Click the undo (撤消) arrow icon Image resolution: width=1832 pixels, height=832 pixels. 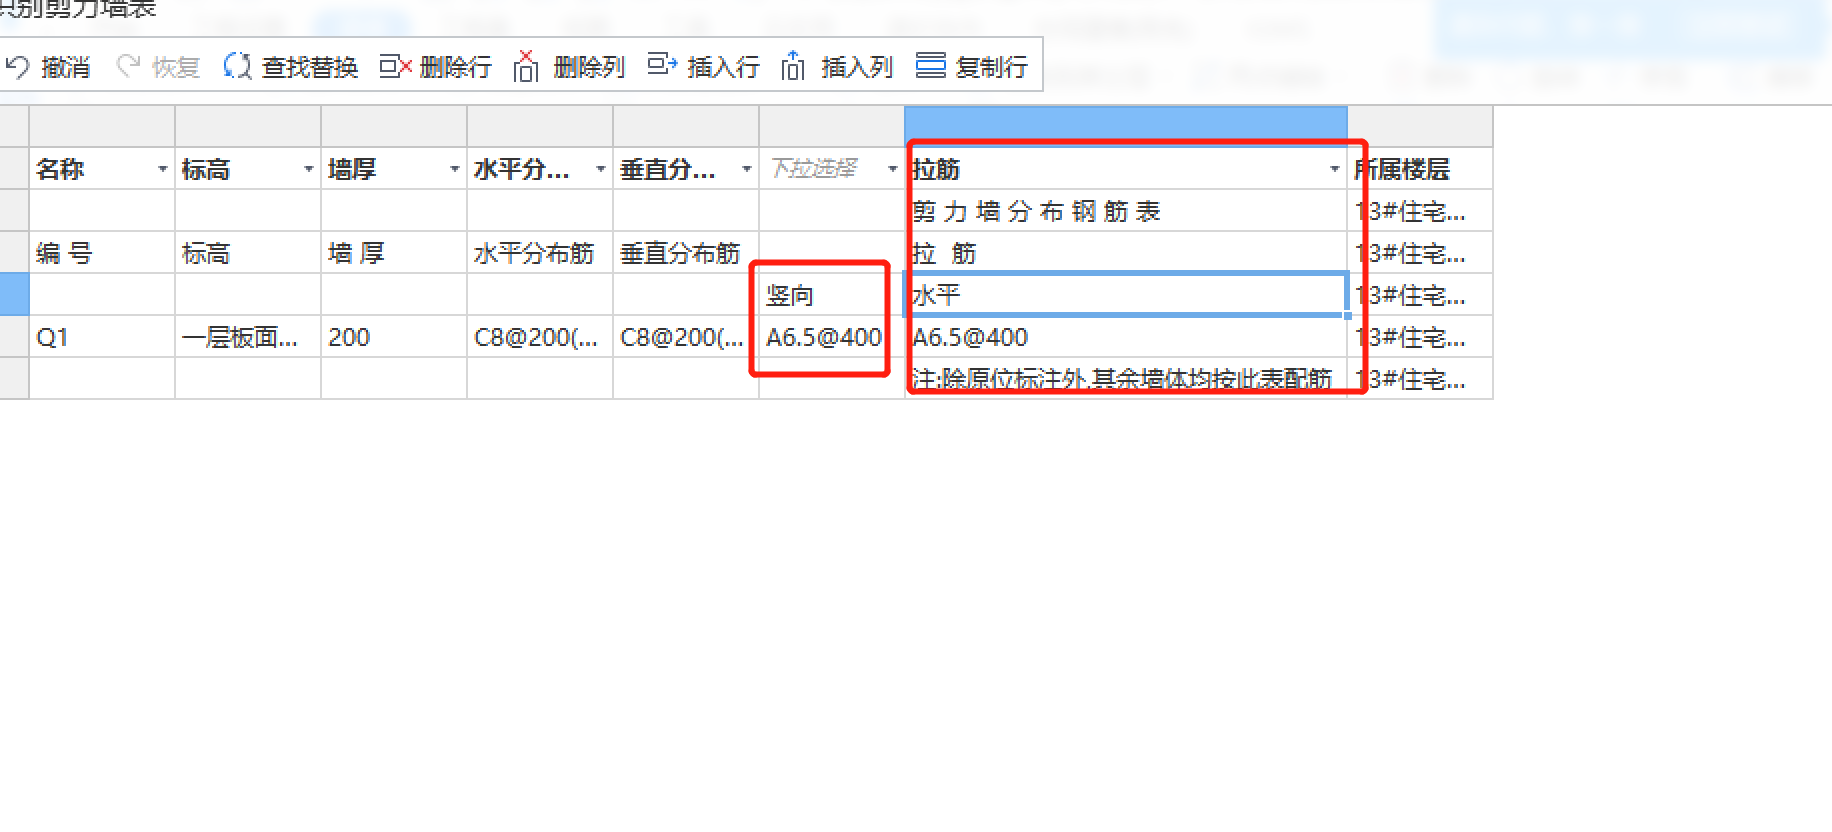pyautogui.click(x=17, y=67)
